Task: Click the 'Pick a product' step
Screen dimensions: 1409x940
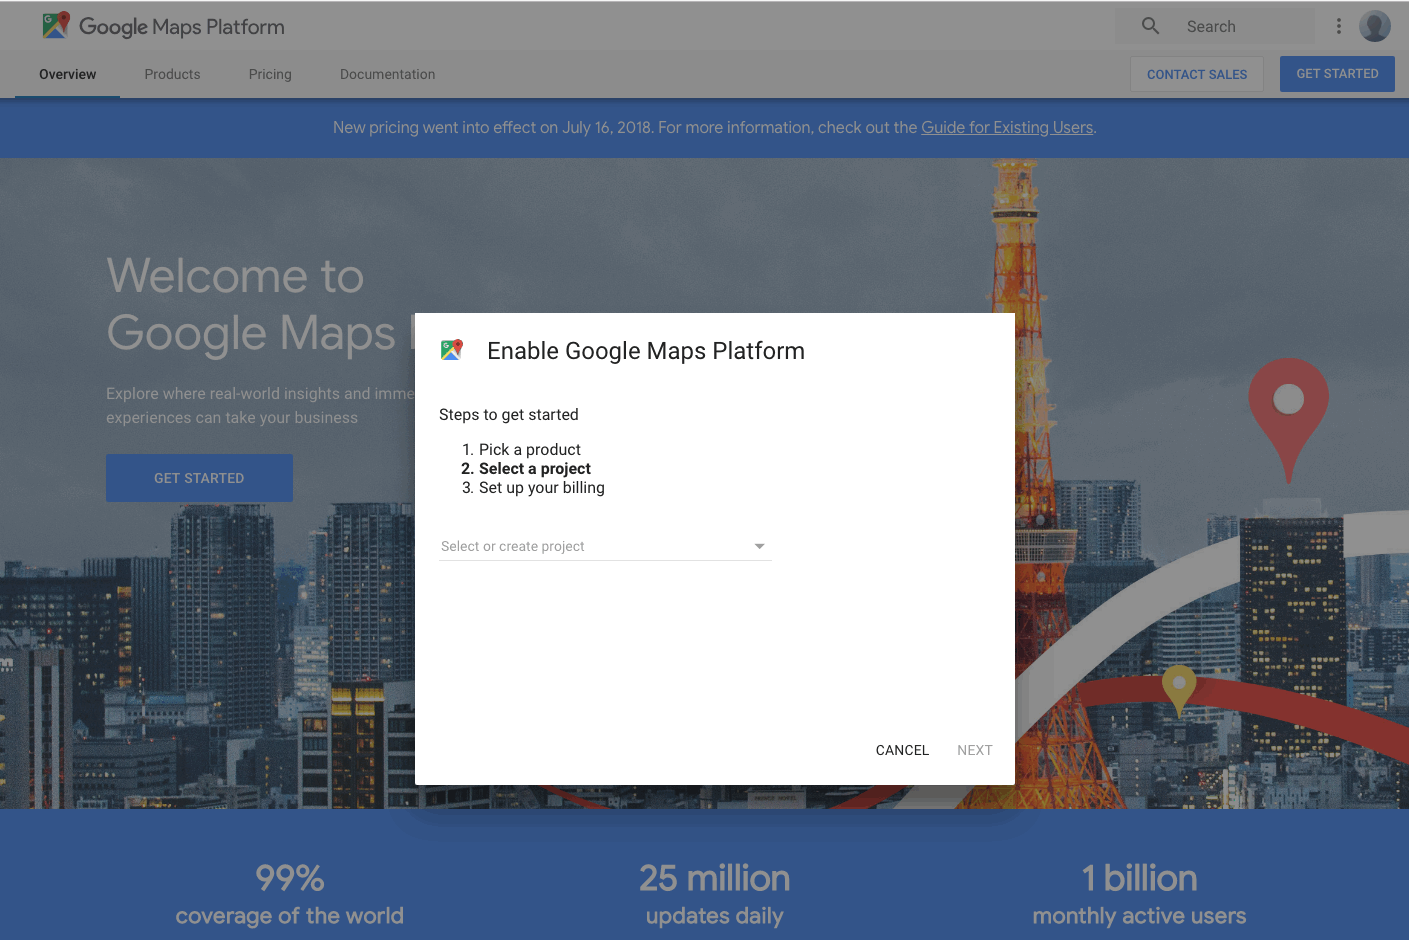Action: pyautogui.click(x=530, y=450)
